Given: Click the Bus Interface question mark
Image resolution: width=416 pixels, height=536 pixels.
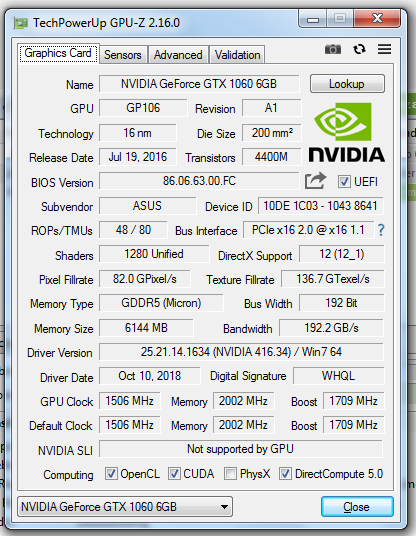Looking at the screenshot, I should click(381, 230).
